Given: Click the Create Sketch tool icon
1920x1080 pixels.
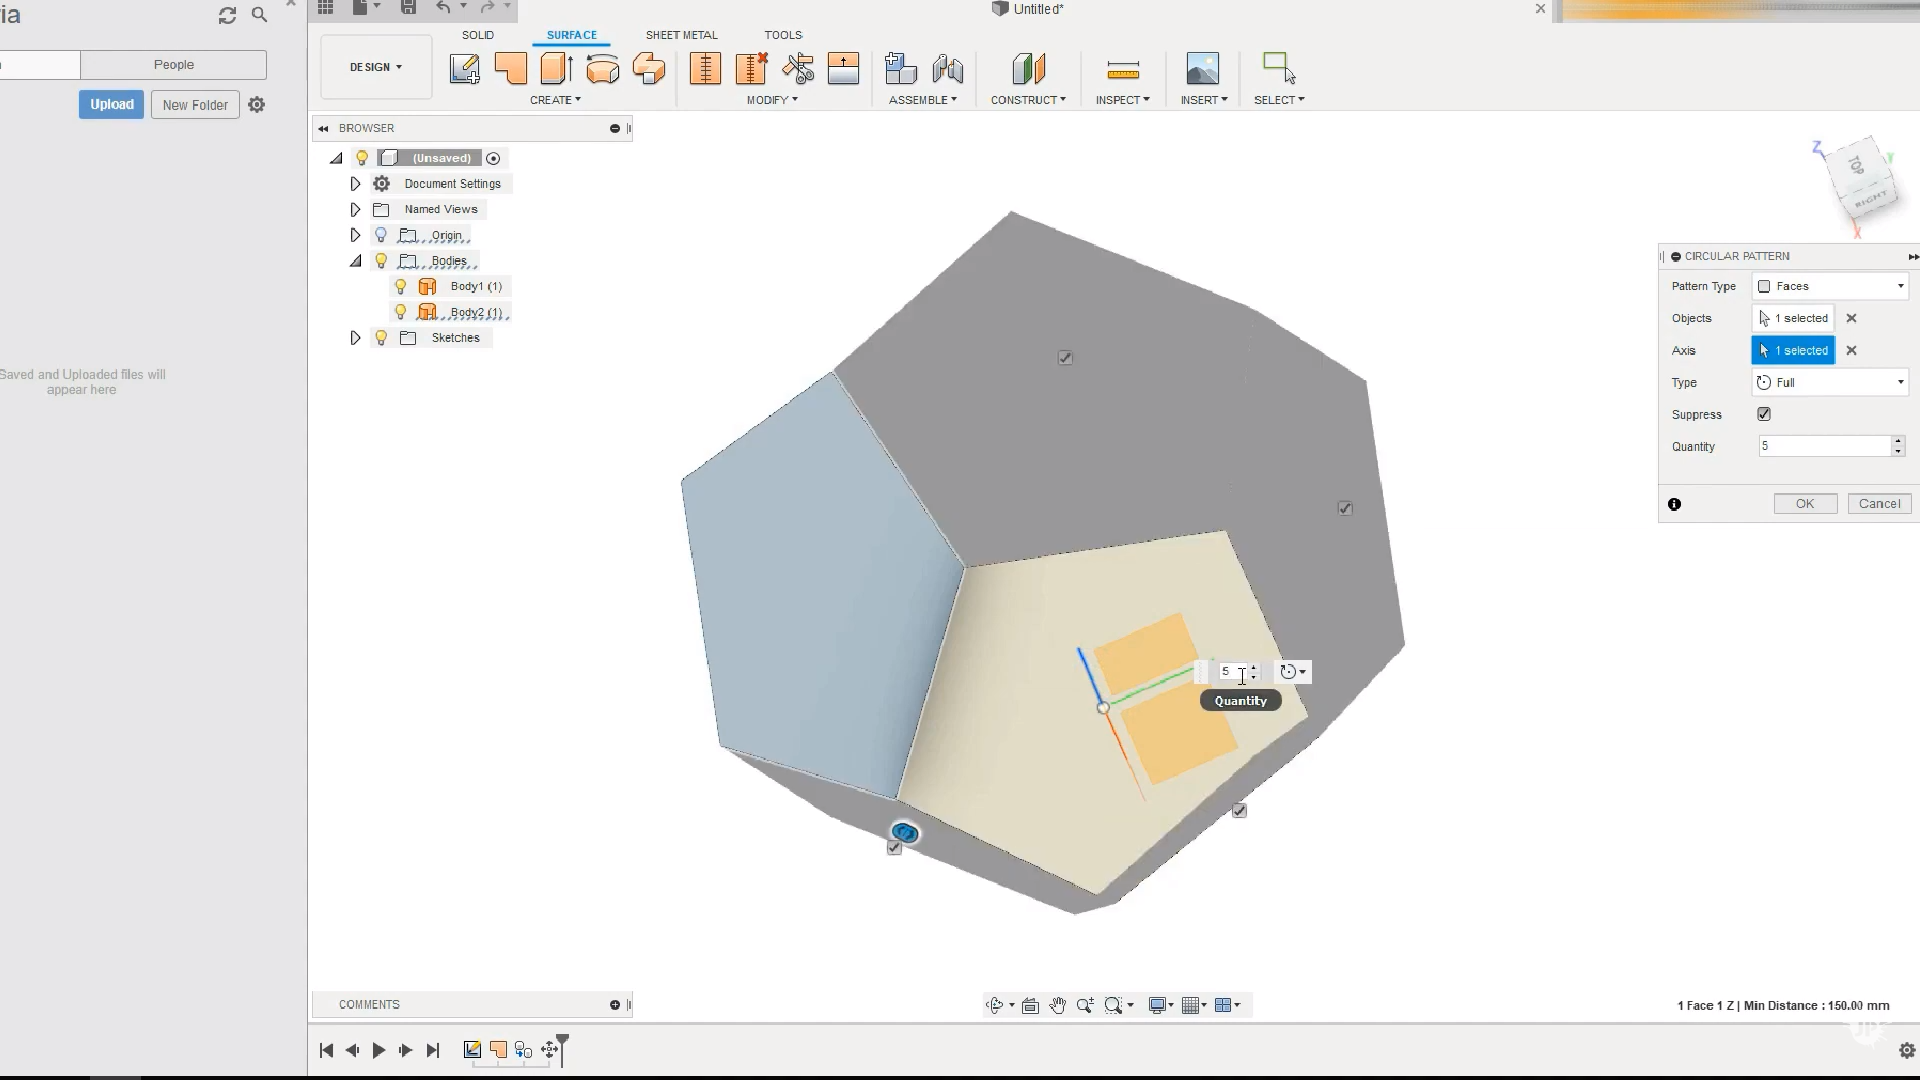Looking at the screenshot, I should pyautogui.click(x=464, y=69).
